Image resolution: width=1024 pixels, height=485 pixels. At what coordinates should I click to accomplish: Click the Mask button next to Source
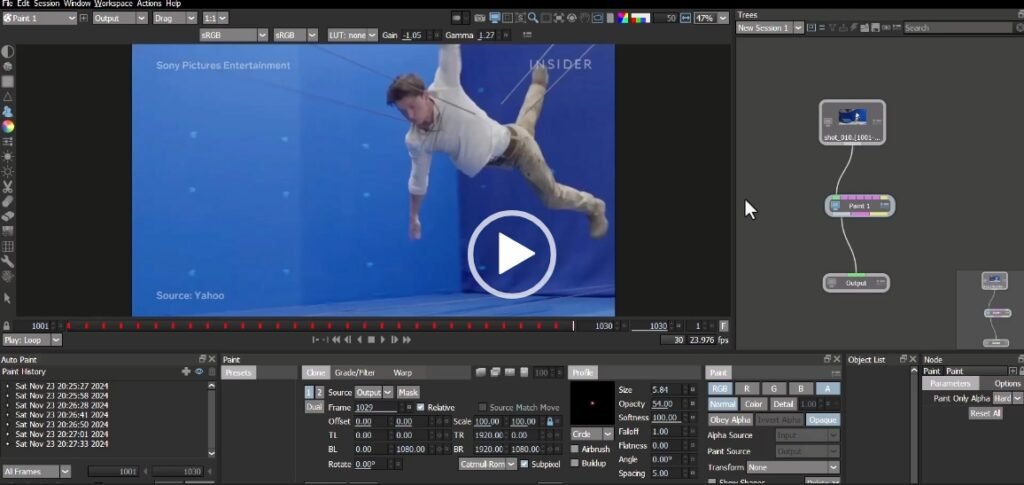click(408, 392)
